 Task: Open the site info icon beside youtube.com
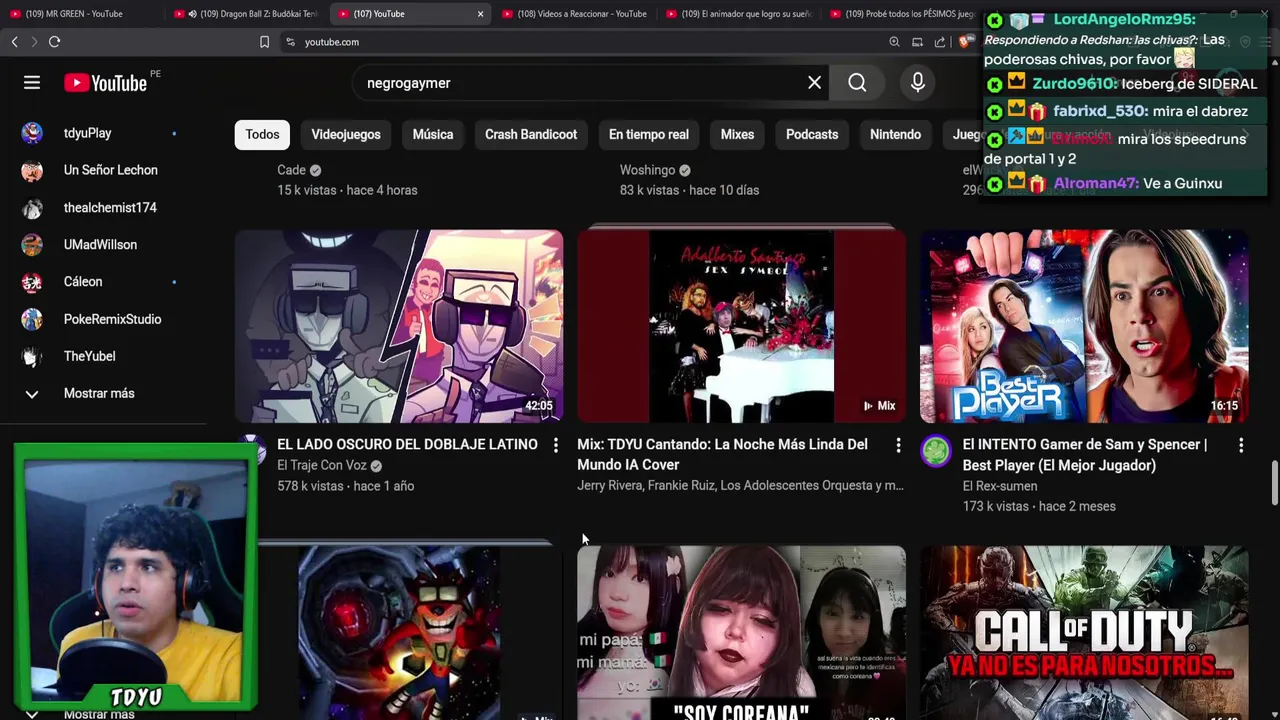coord(291,42)
